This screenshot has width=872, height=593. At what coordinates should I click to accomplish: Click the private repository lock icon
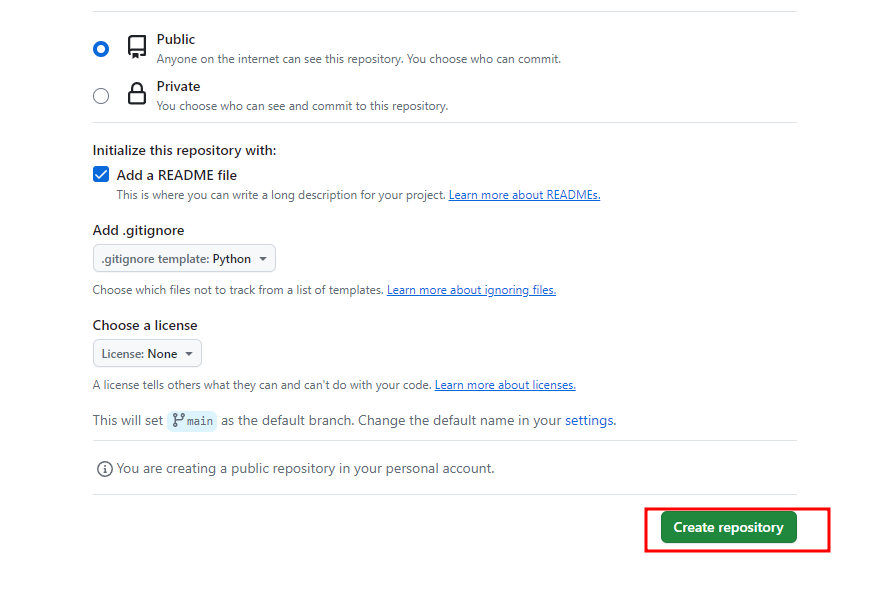click(x=137, y=93)
